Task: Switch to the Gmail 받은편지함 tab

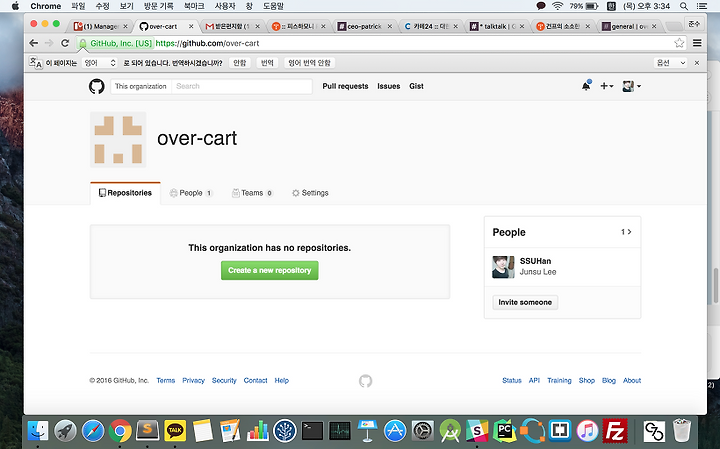Action: (232, 26)
